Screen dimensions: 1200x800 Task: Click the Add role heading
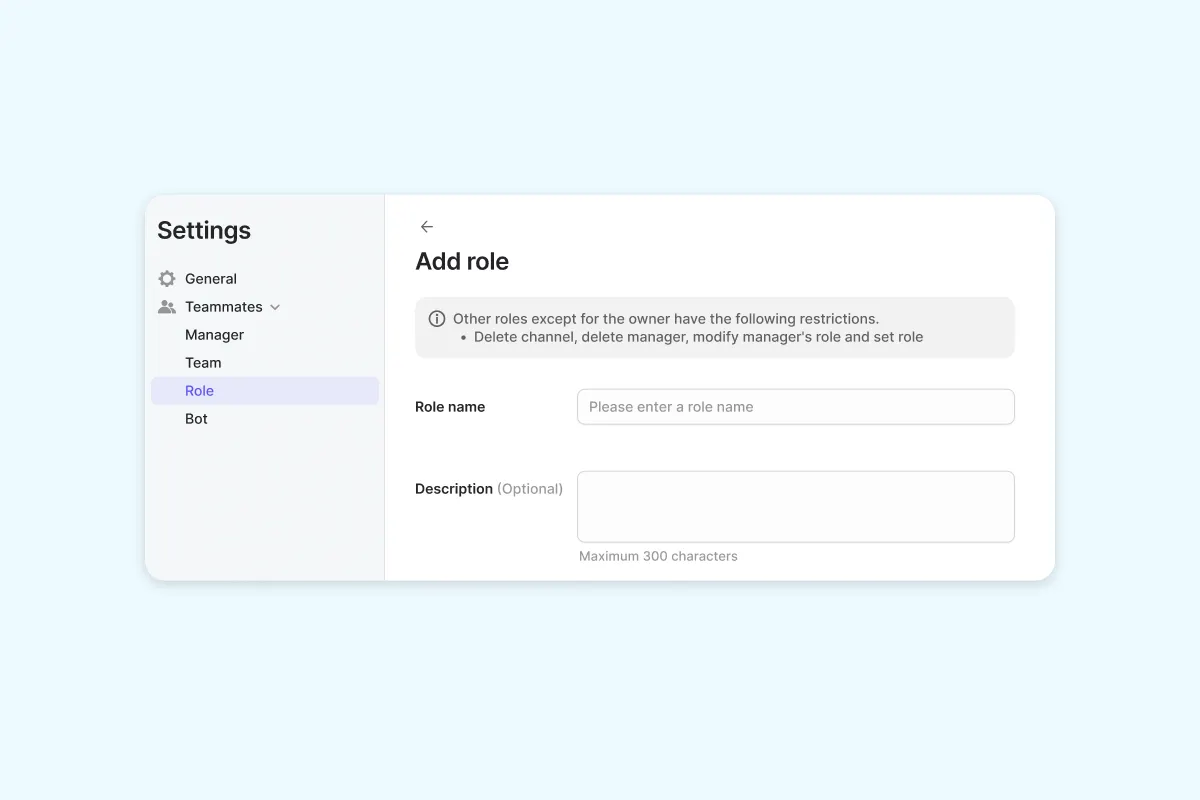click(462, 262)
